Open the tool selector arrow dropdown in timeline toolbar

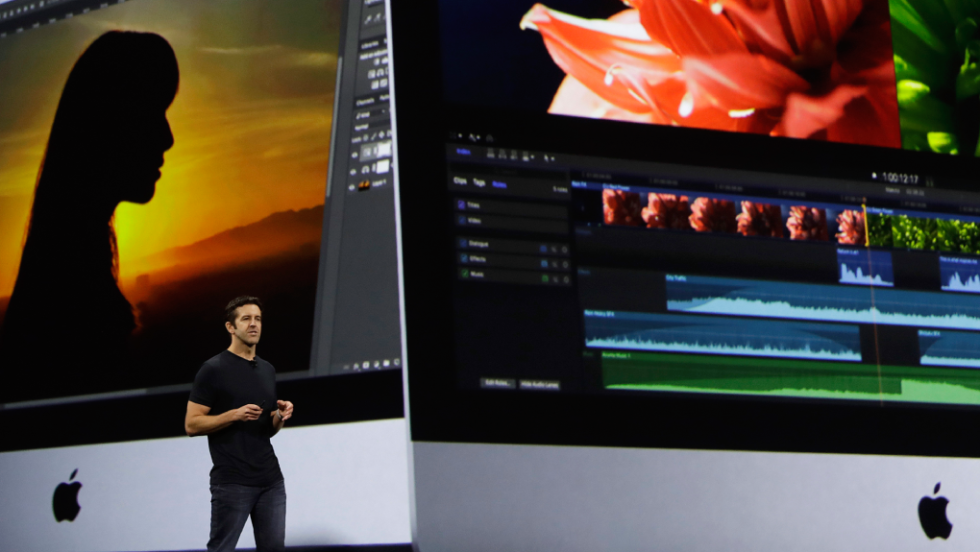pos(548,158)
